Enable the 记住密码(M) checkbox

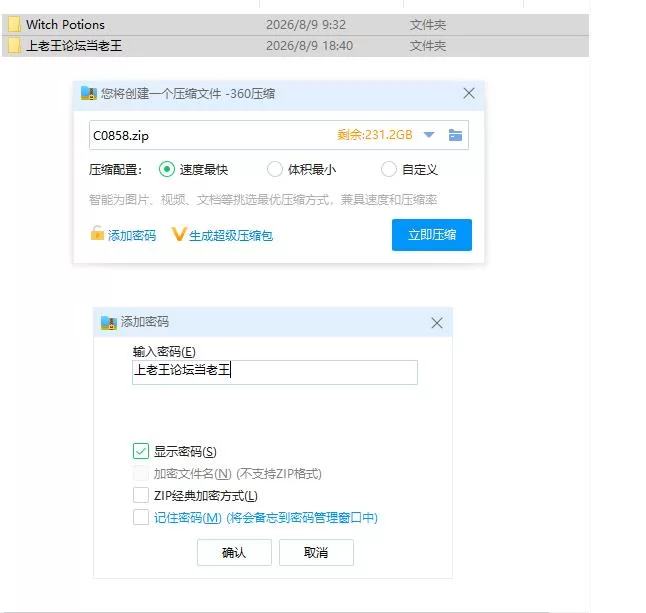coord(141,517)
